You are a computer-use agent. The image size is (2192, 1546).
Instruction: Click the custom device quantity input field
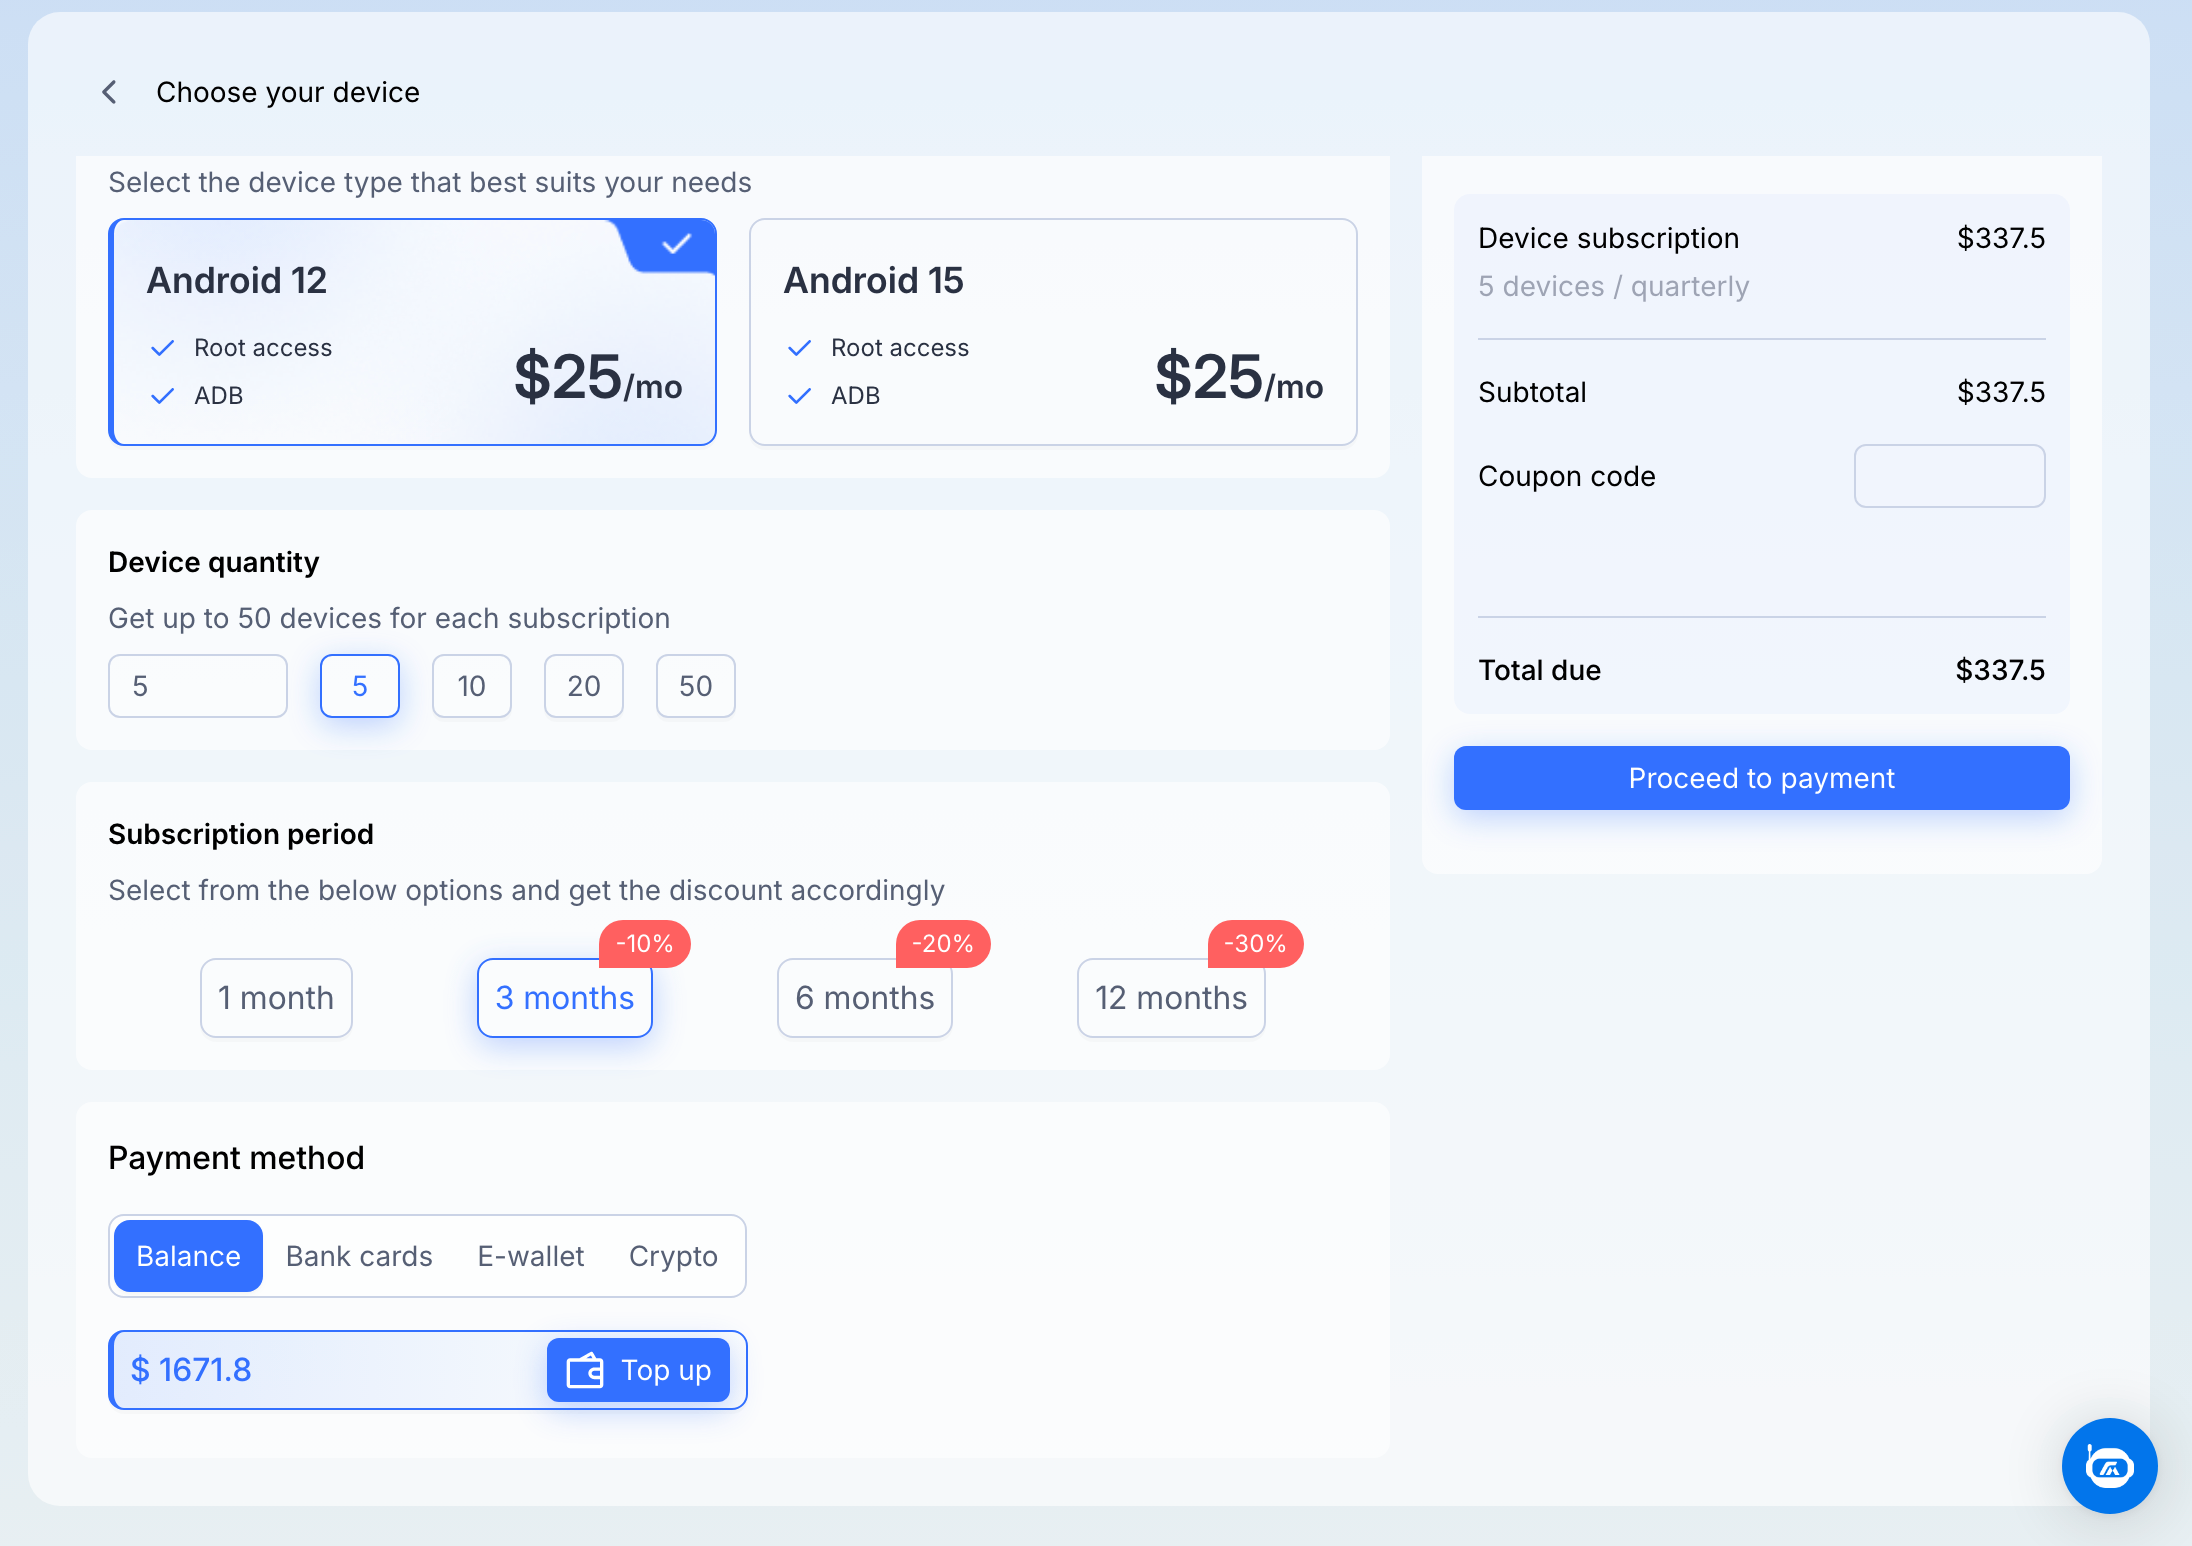pos(198,686)
